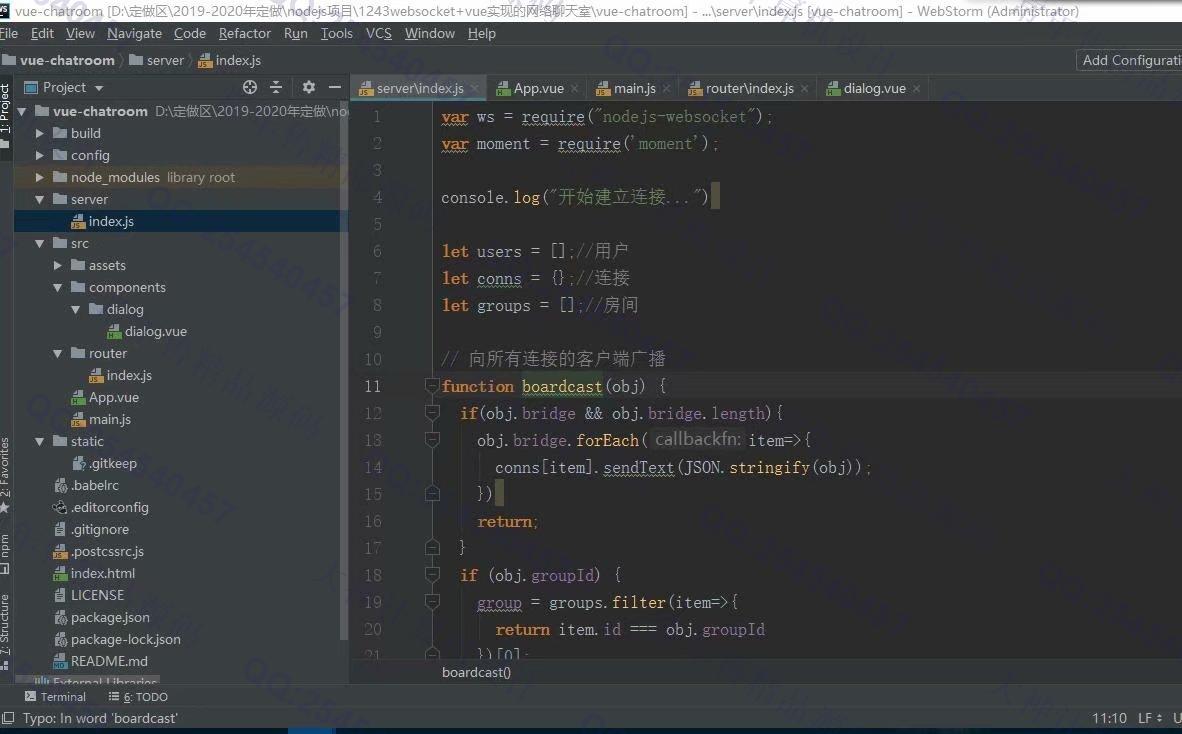Click the LF line separator selector
The height and width of the screenshot is (734, 1182).
1150,718
